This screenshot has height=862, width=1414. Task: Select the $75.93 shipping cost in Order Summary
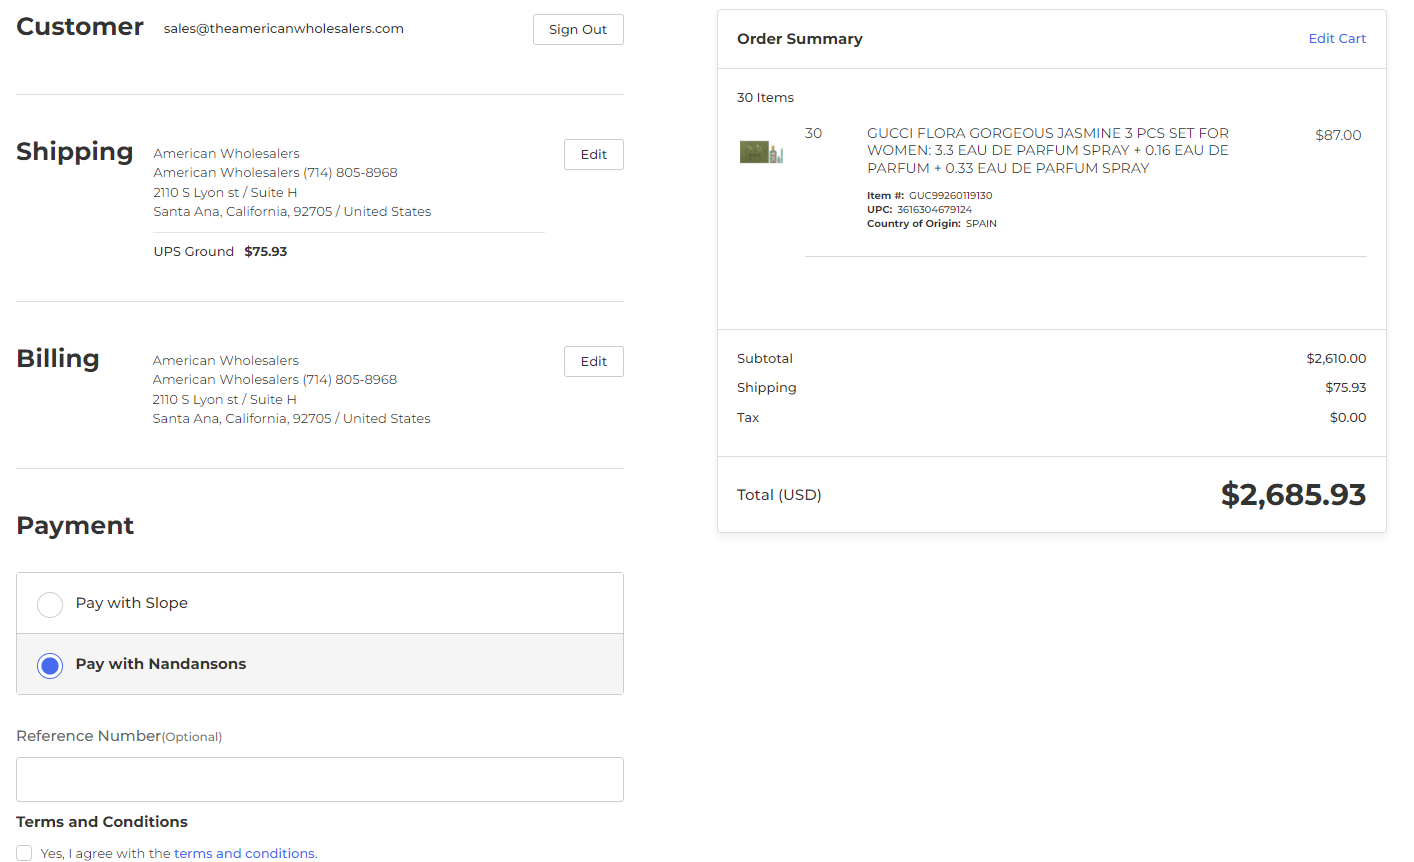[1346, 388]
